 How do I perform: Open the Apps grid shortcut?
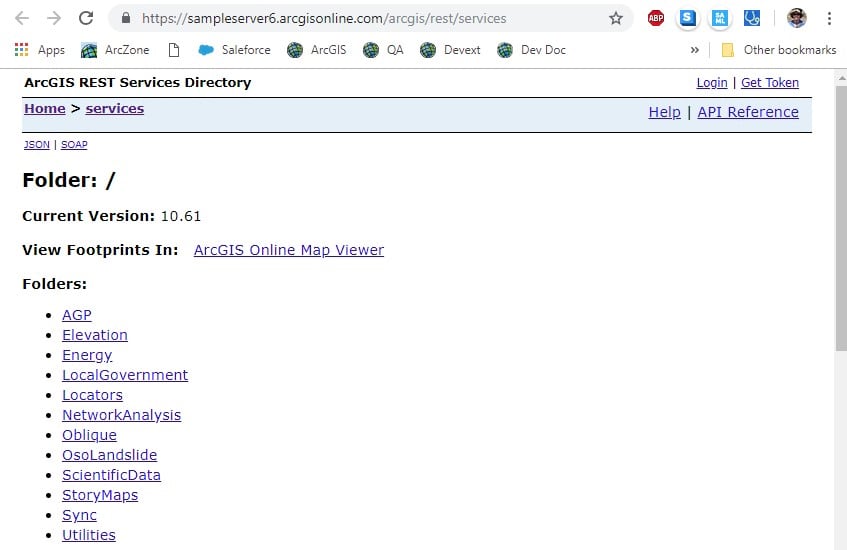tap(40, 50)
